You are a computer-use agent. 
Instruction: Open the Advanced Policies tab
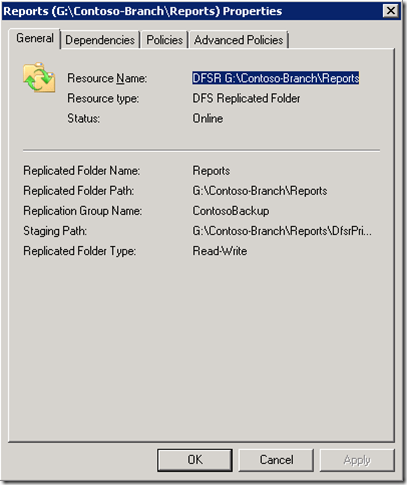pyautogui.click(x=239, y=40)
